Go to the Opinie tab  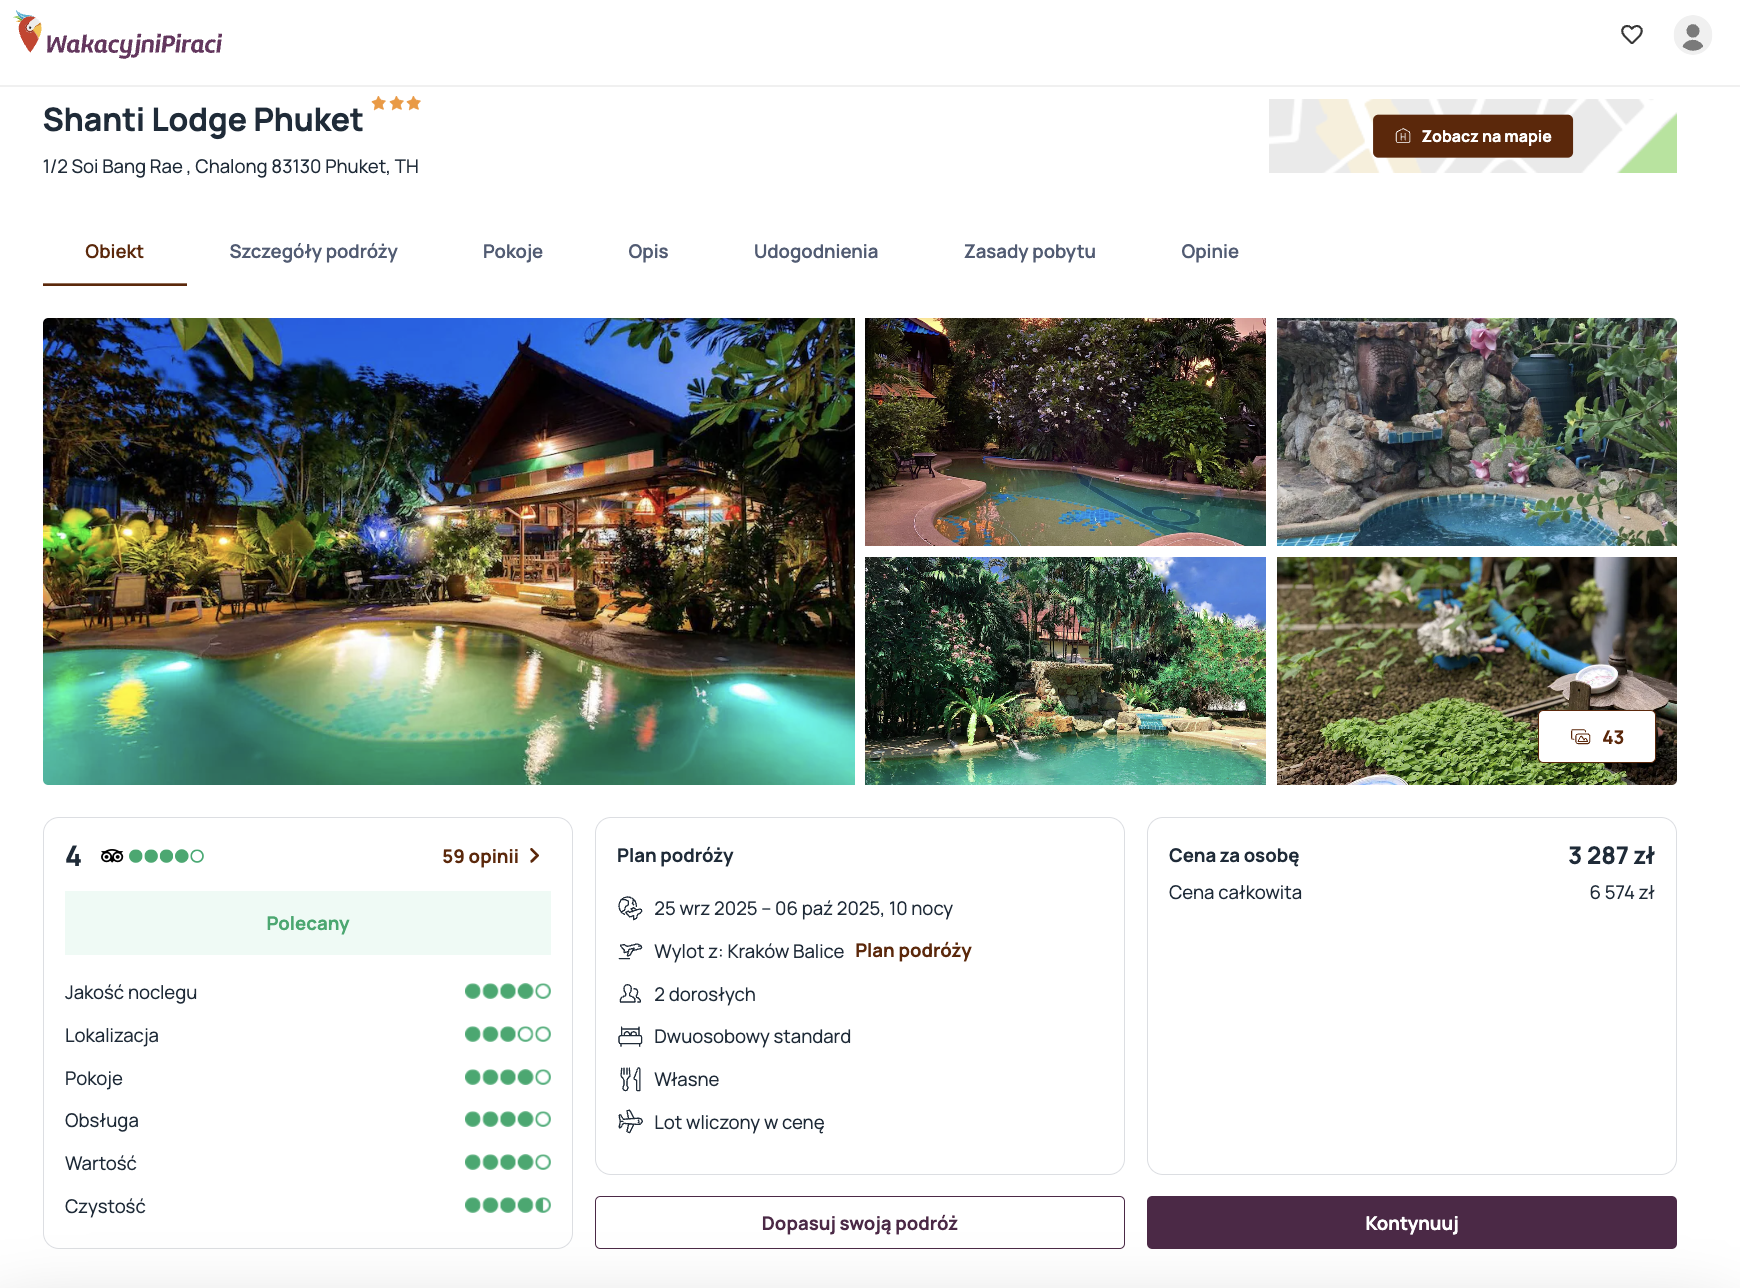(x=1209, y=252)
